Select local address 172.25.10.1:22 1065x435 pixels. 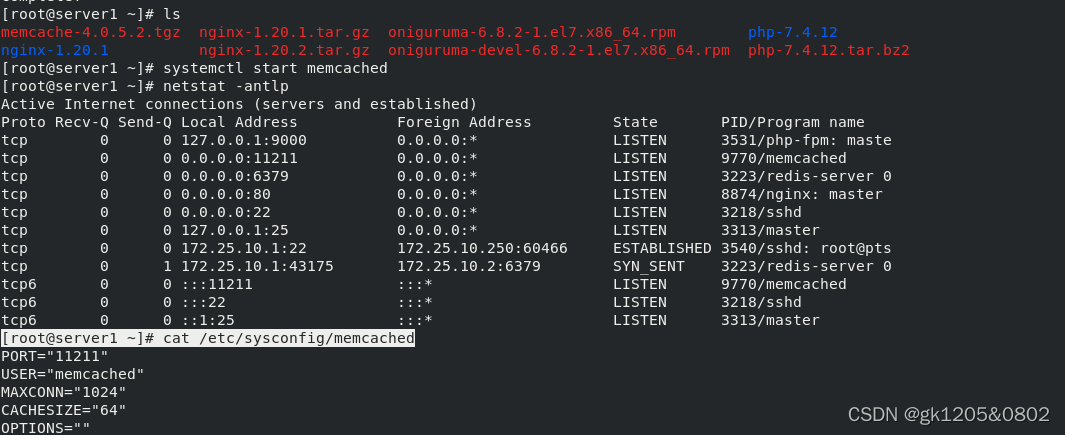[244, 248]
